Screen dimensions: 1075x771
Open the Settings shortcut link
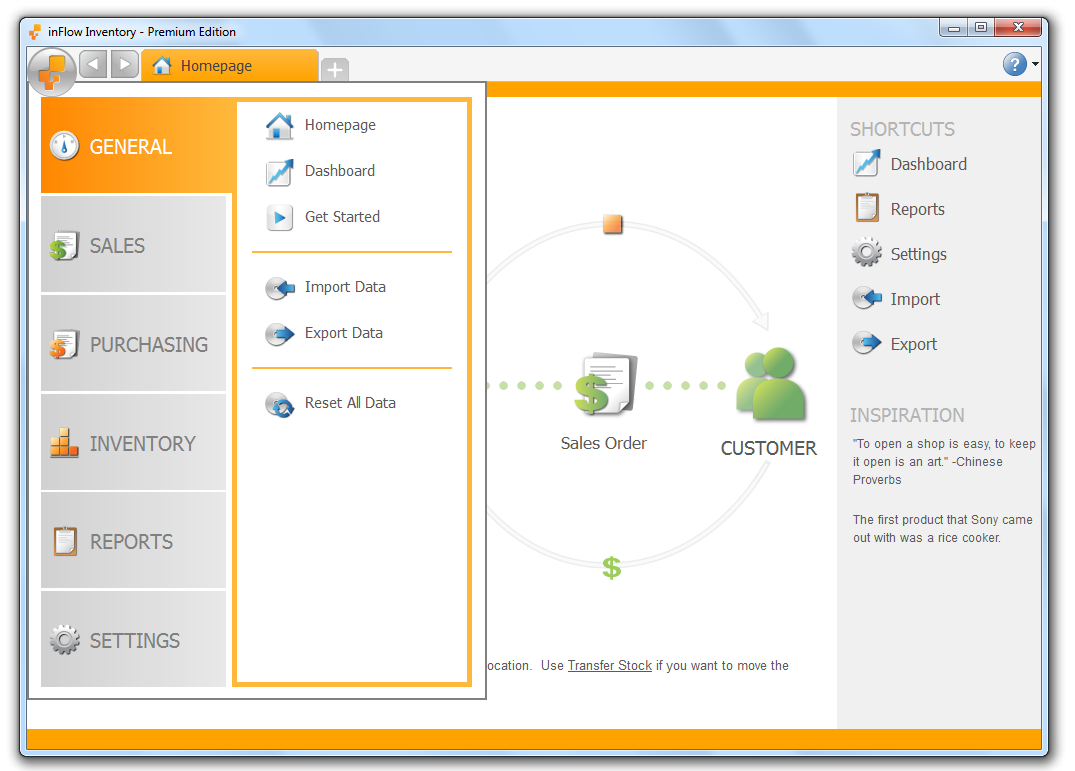point(918,254)
